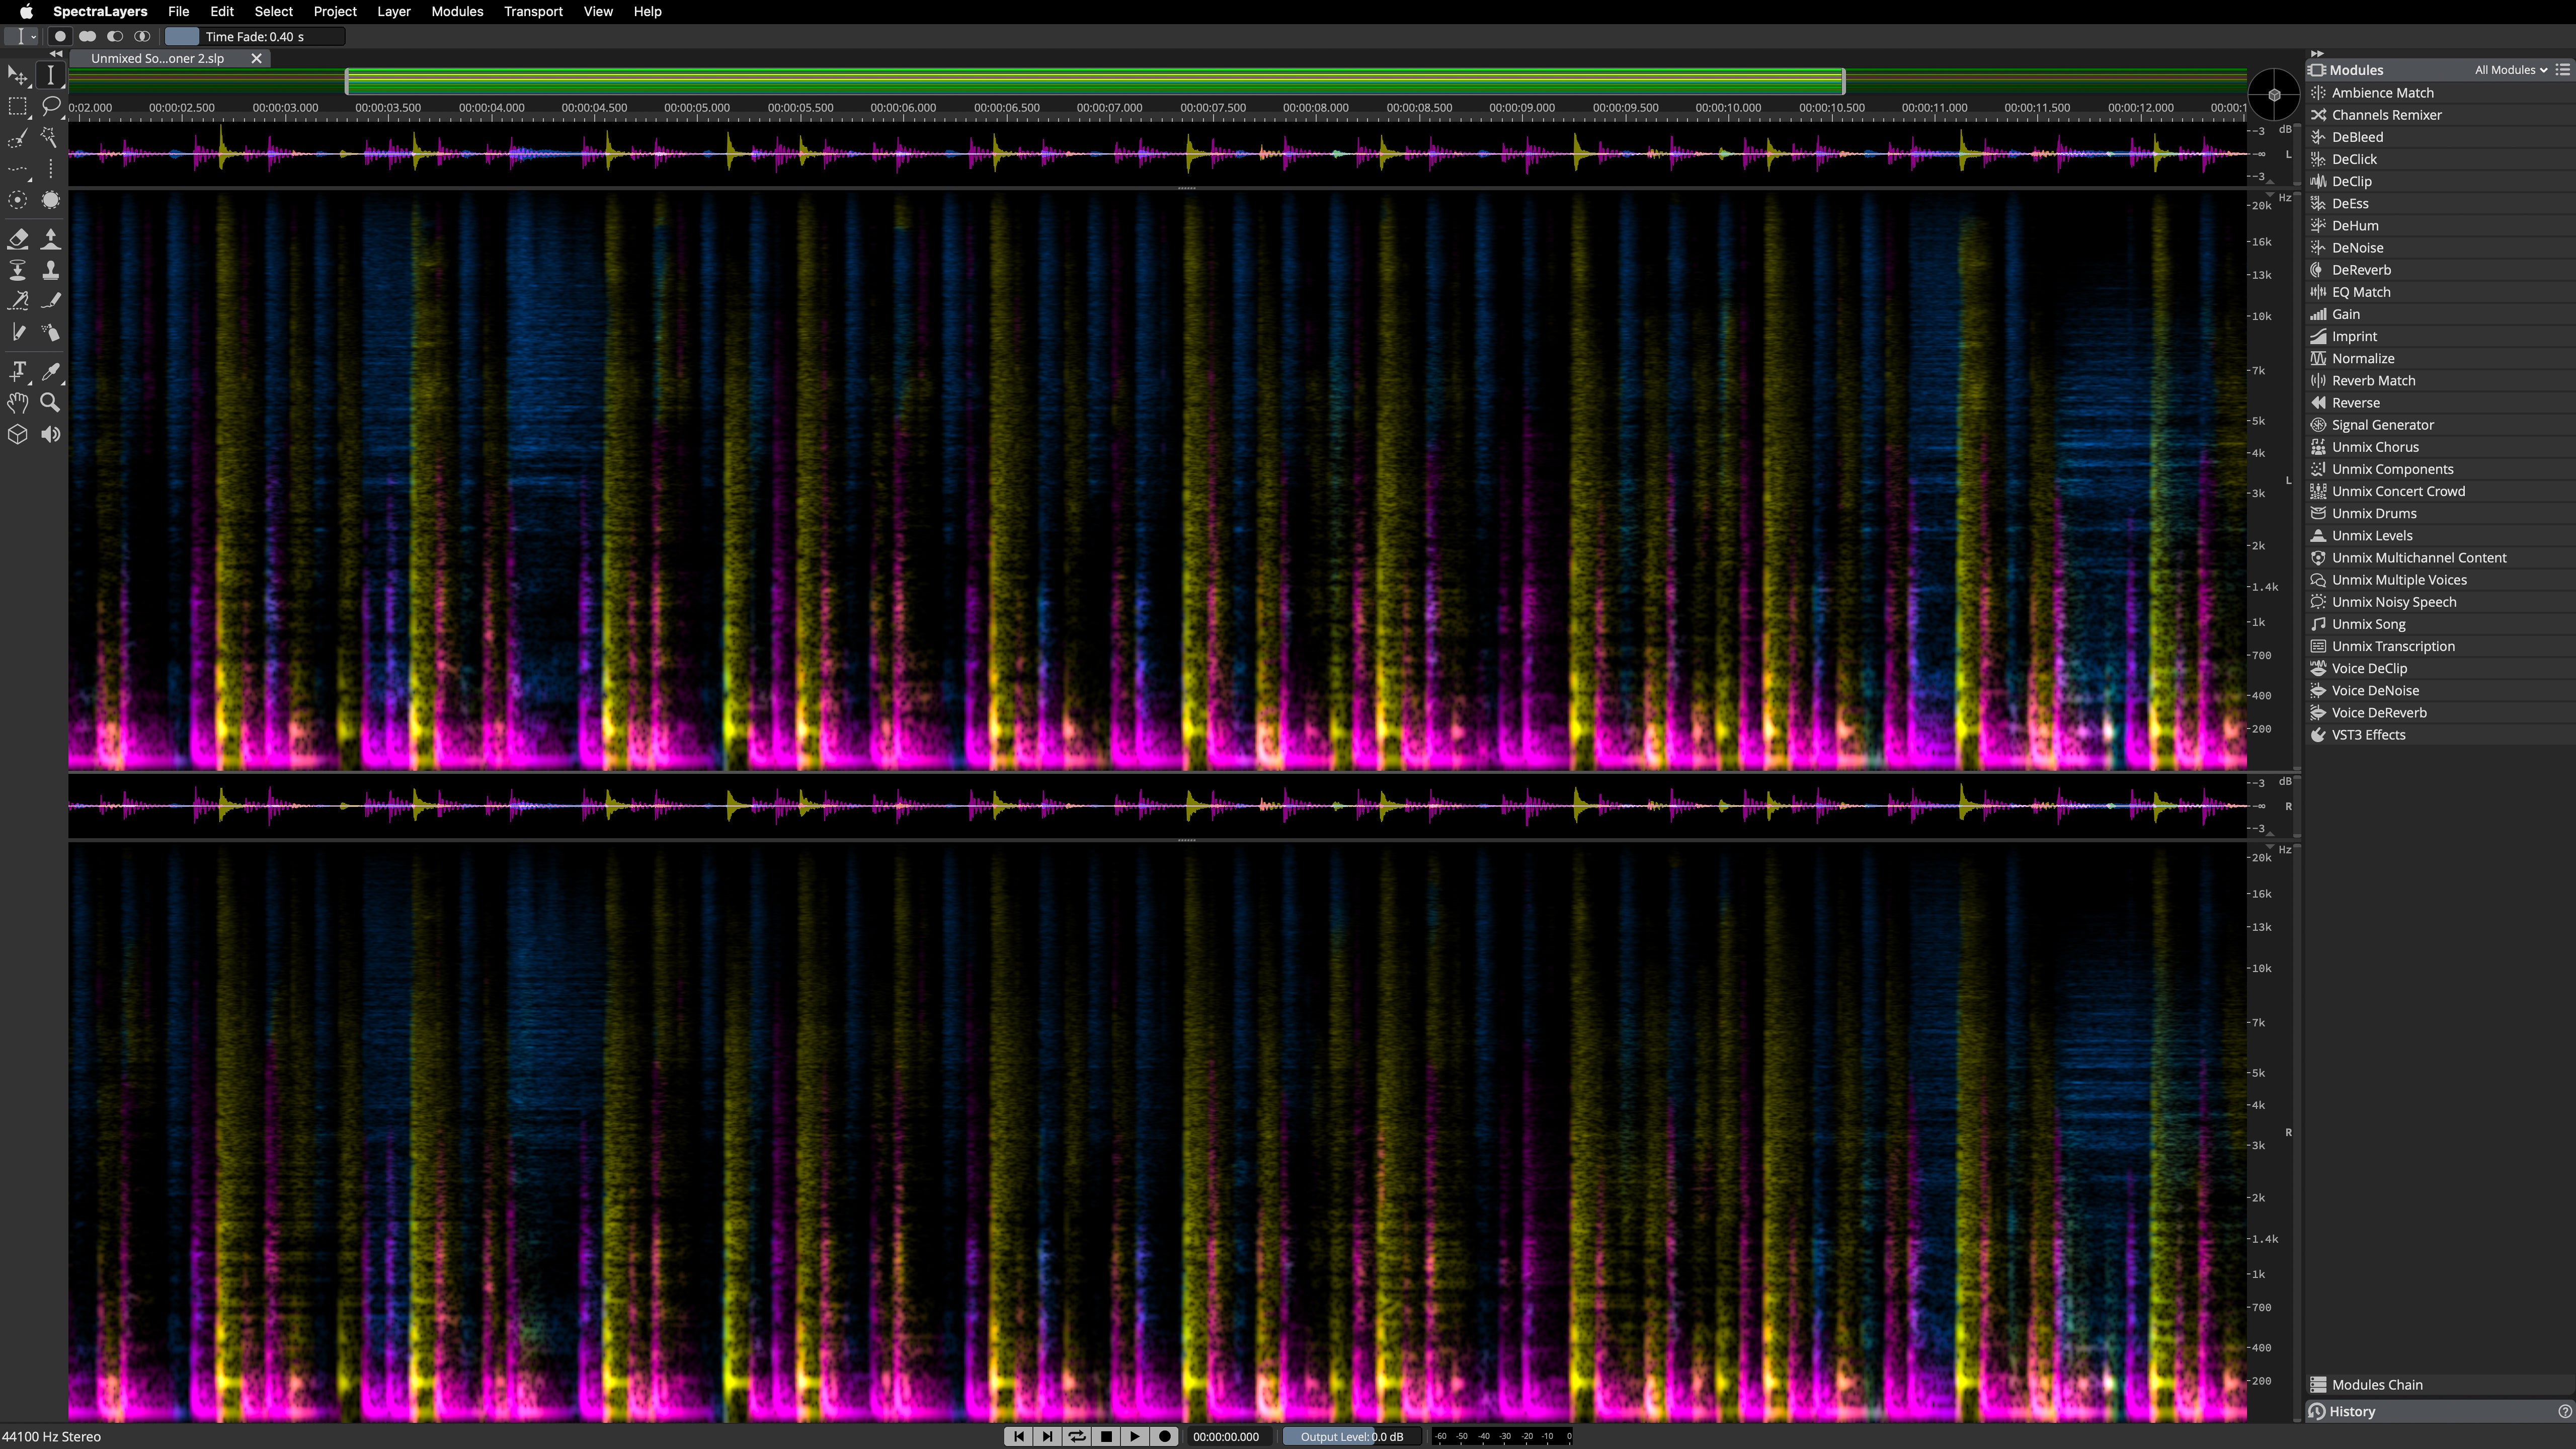
Task: Open the Unmix Song module
Action: (x=2439, y=624)
